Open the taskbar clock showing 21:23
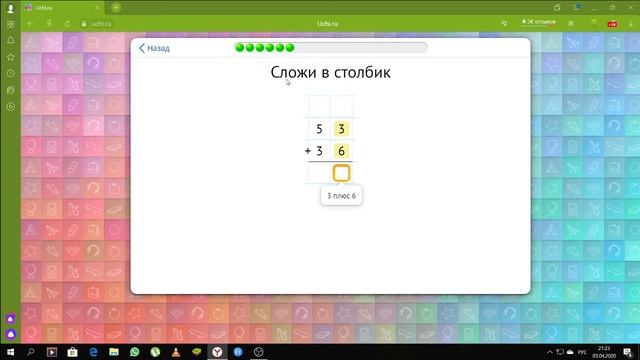 pos(604,352)
